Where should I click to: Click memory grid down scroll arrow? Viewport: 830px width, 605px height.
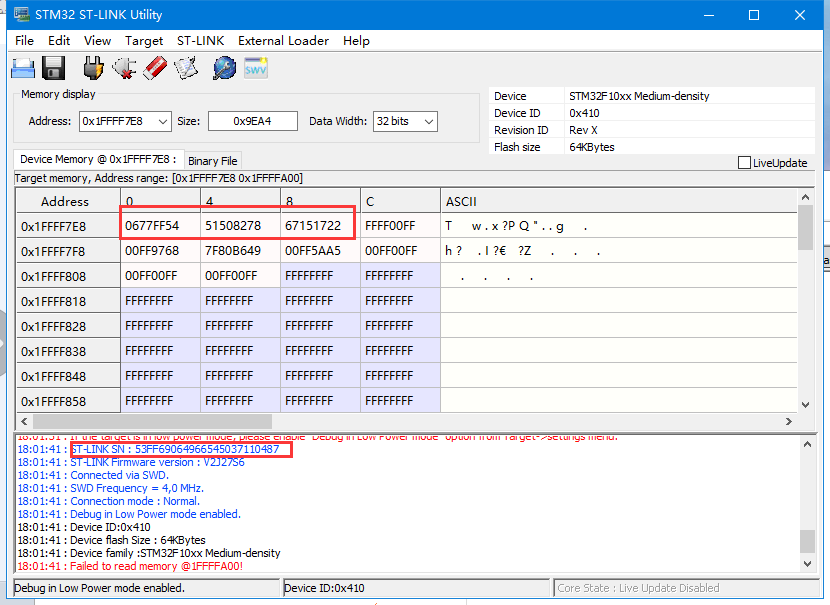click(x=805, y=405)
